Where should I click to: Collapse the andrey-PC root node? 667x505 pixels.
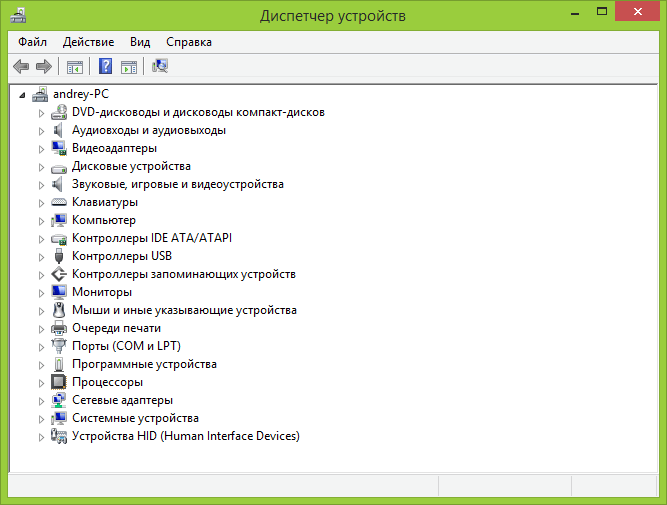24,94
